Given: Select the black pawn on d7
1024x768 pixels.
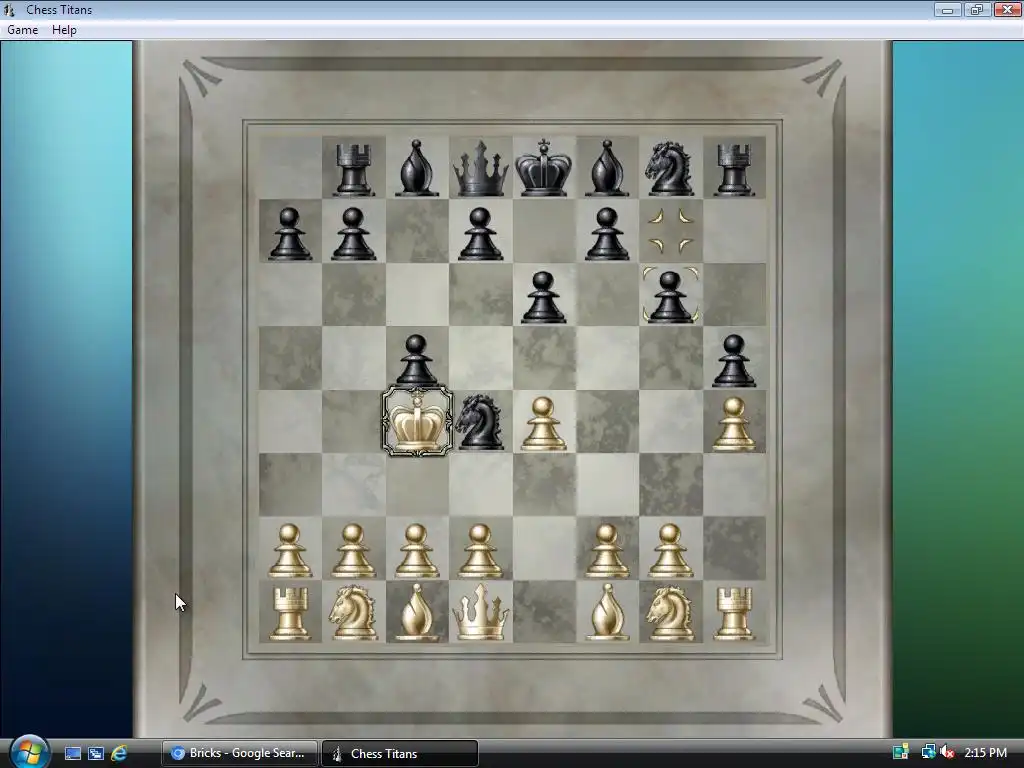Looking at the screenshot, I should (480, 234).
